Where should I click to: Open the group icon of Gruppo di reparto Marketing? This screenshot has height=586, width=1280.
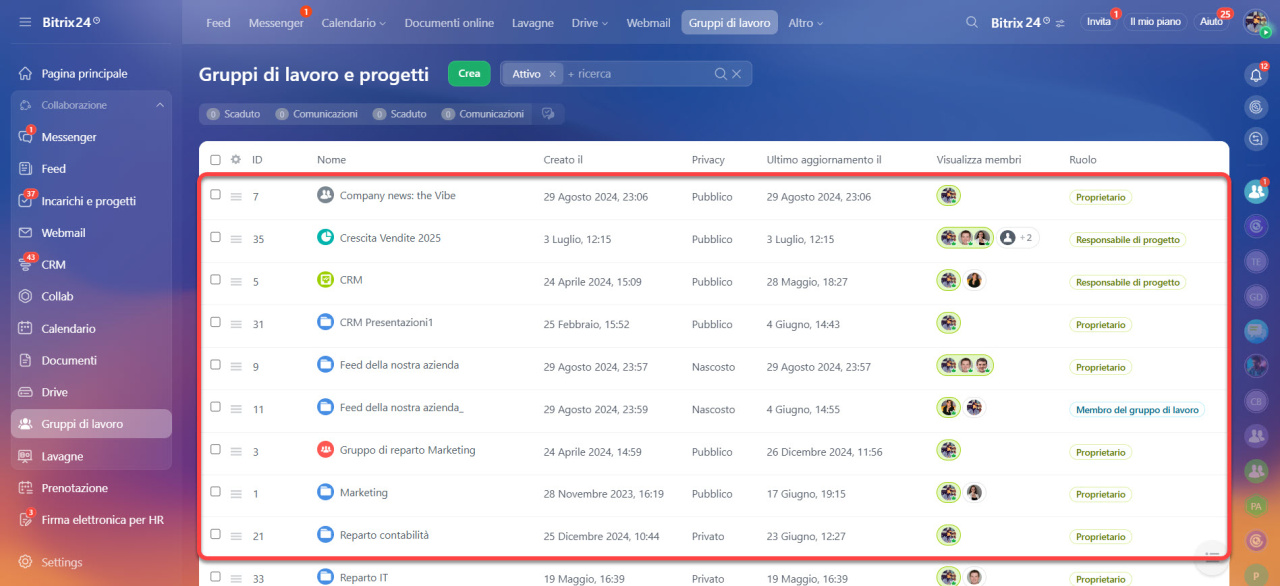[x=325, y=450]
